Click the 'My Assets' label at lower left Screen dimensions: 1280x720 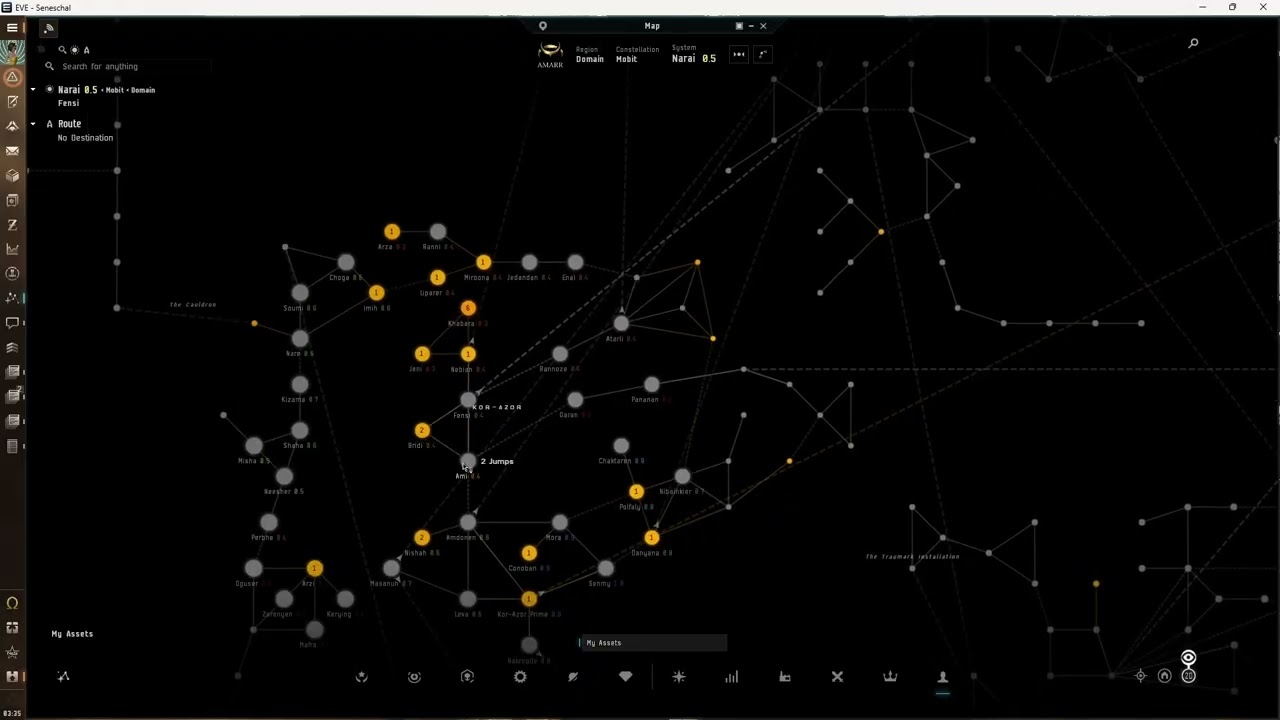72,634
